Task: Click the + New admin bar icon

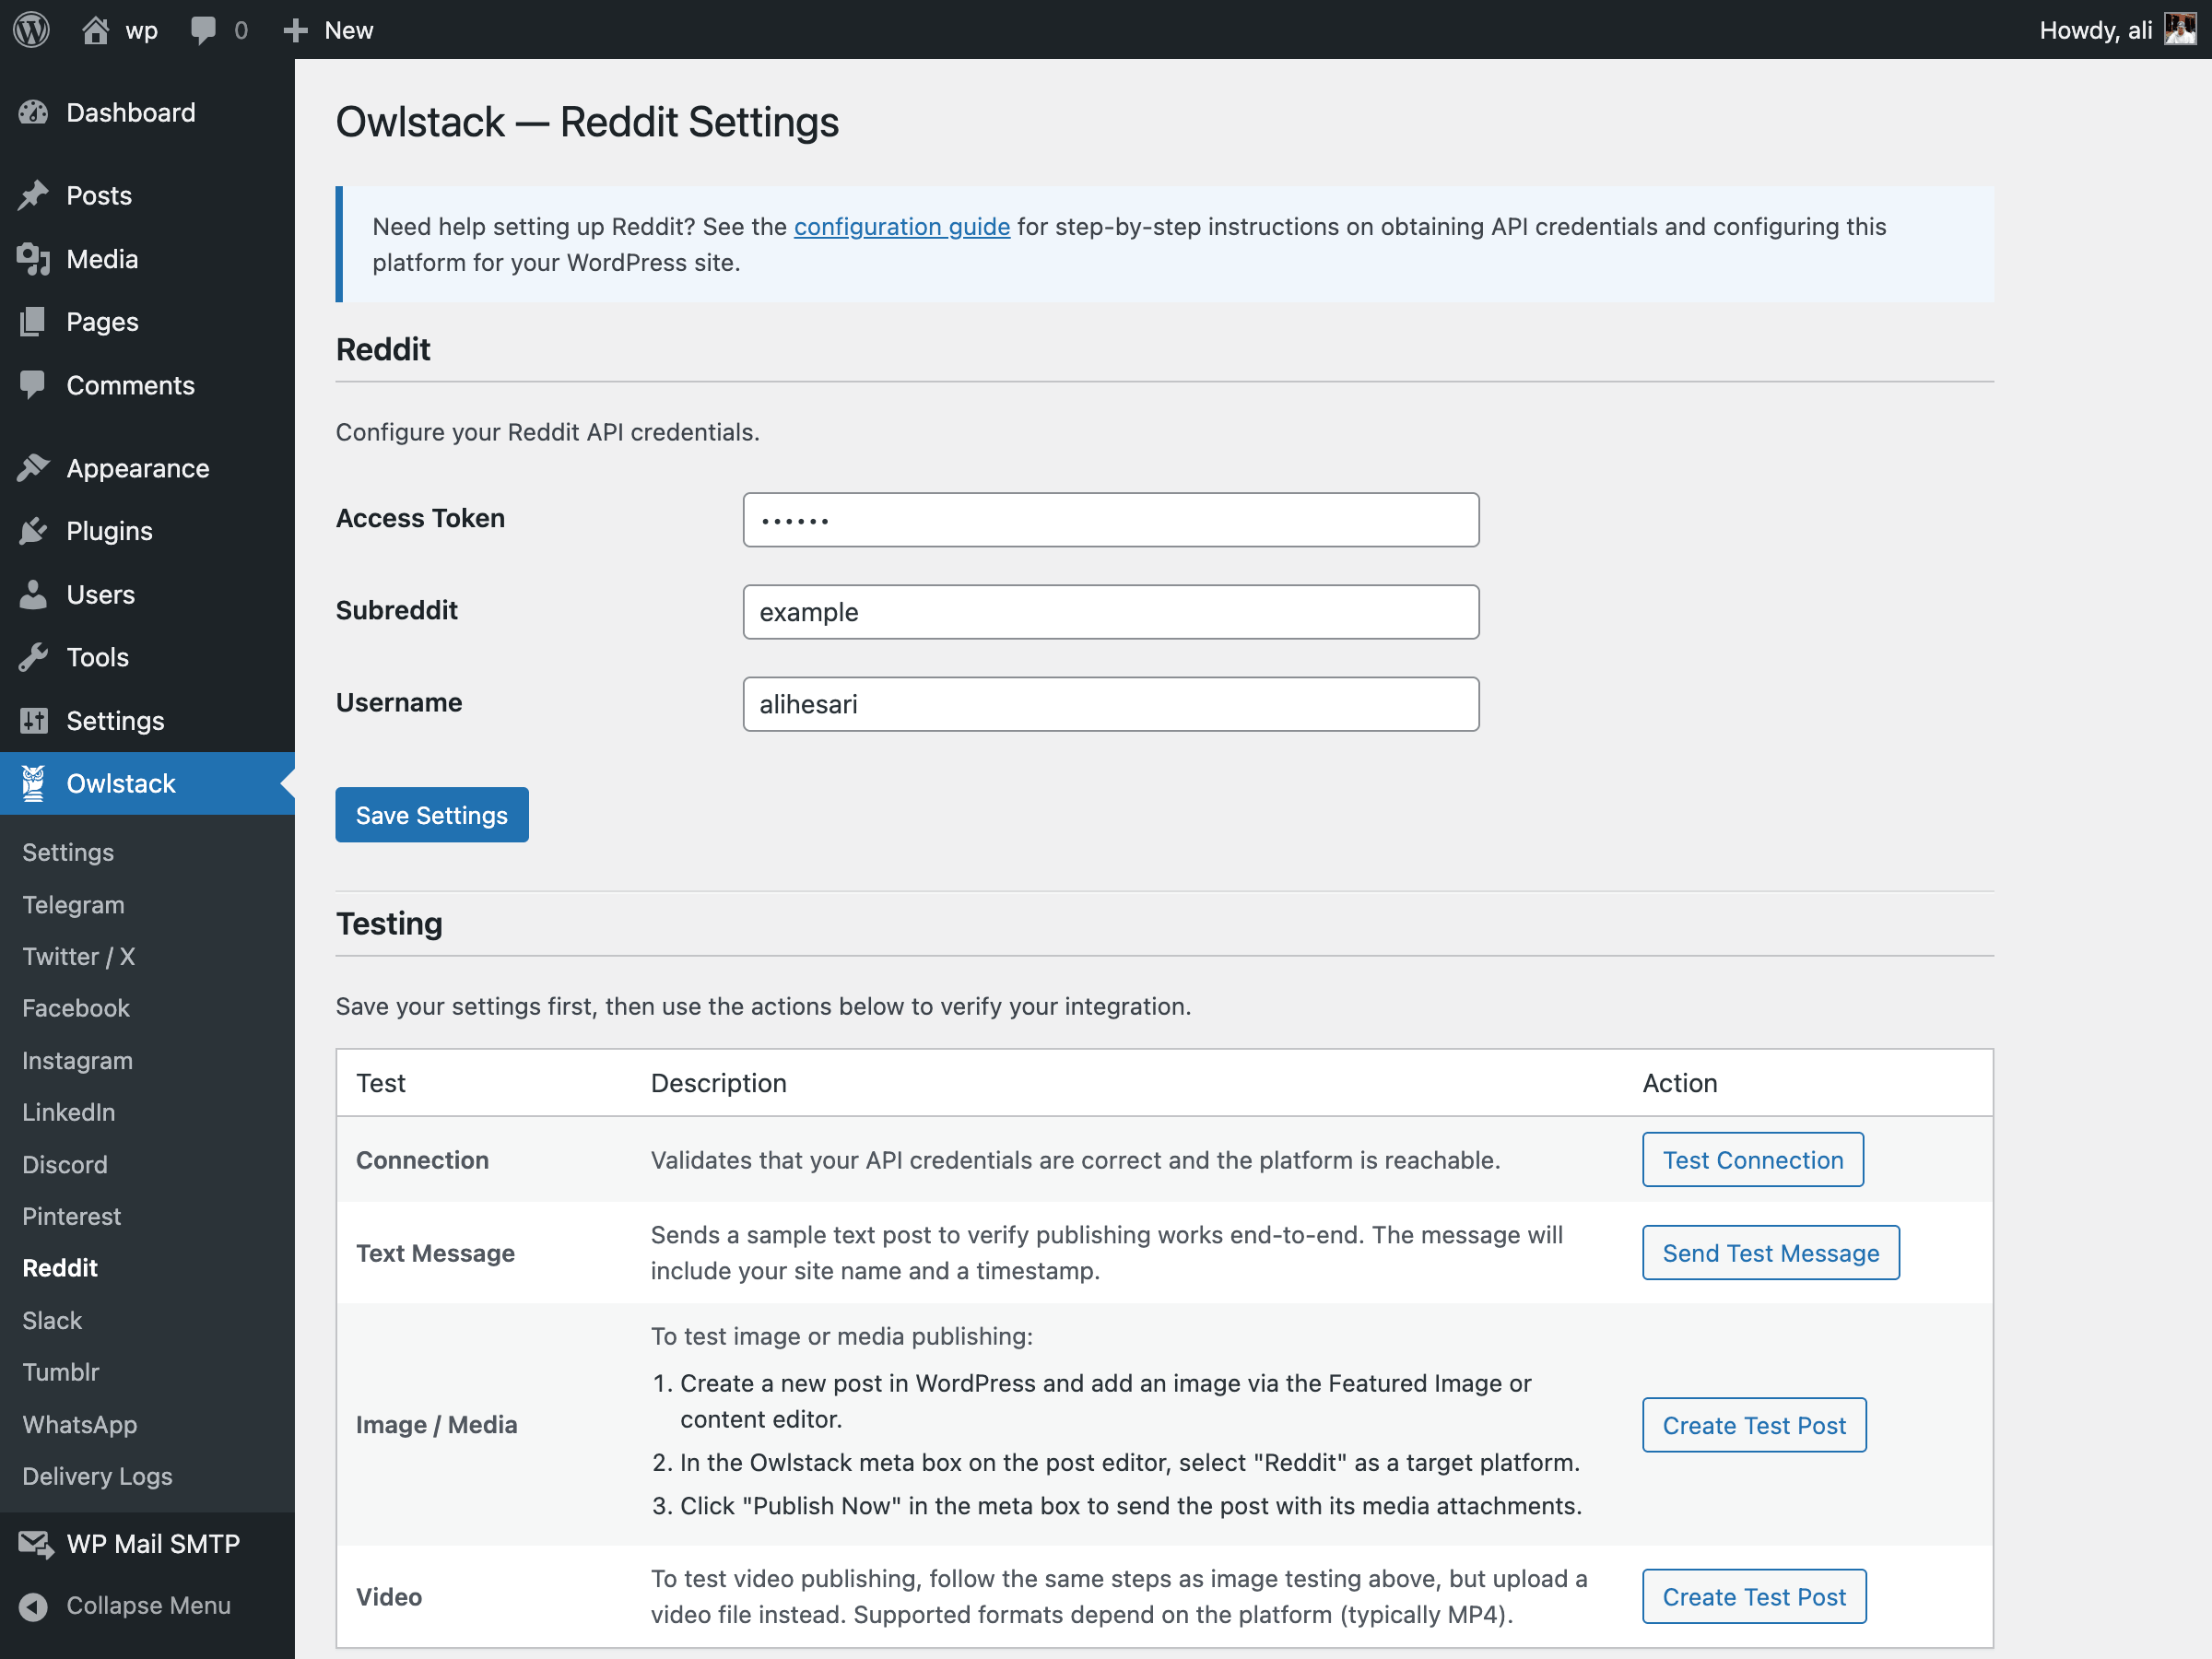Action: 294,29
